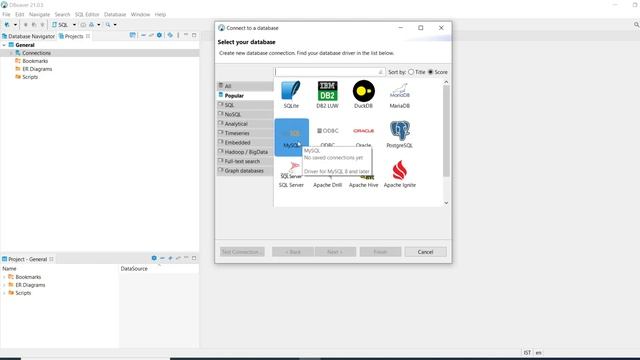Choose the SQL Server driver
Image resolution: width=640 pixels, height=360 pixels.
(x=291, y=175)
